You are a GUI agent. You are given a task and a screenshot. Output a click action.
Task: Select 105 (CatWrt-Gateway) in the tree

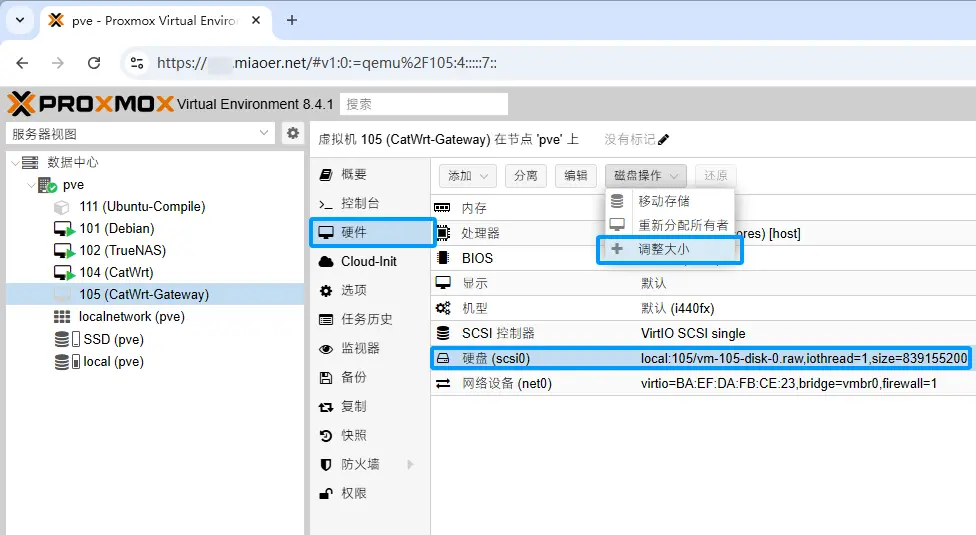(155, 294)
